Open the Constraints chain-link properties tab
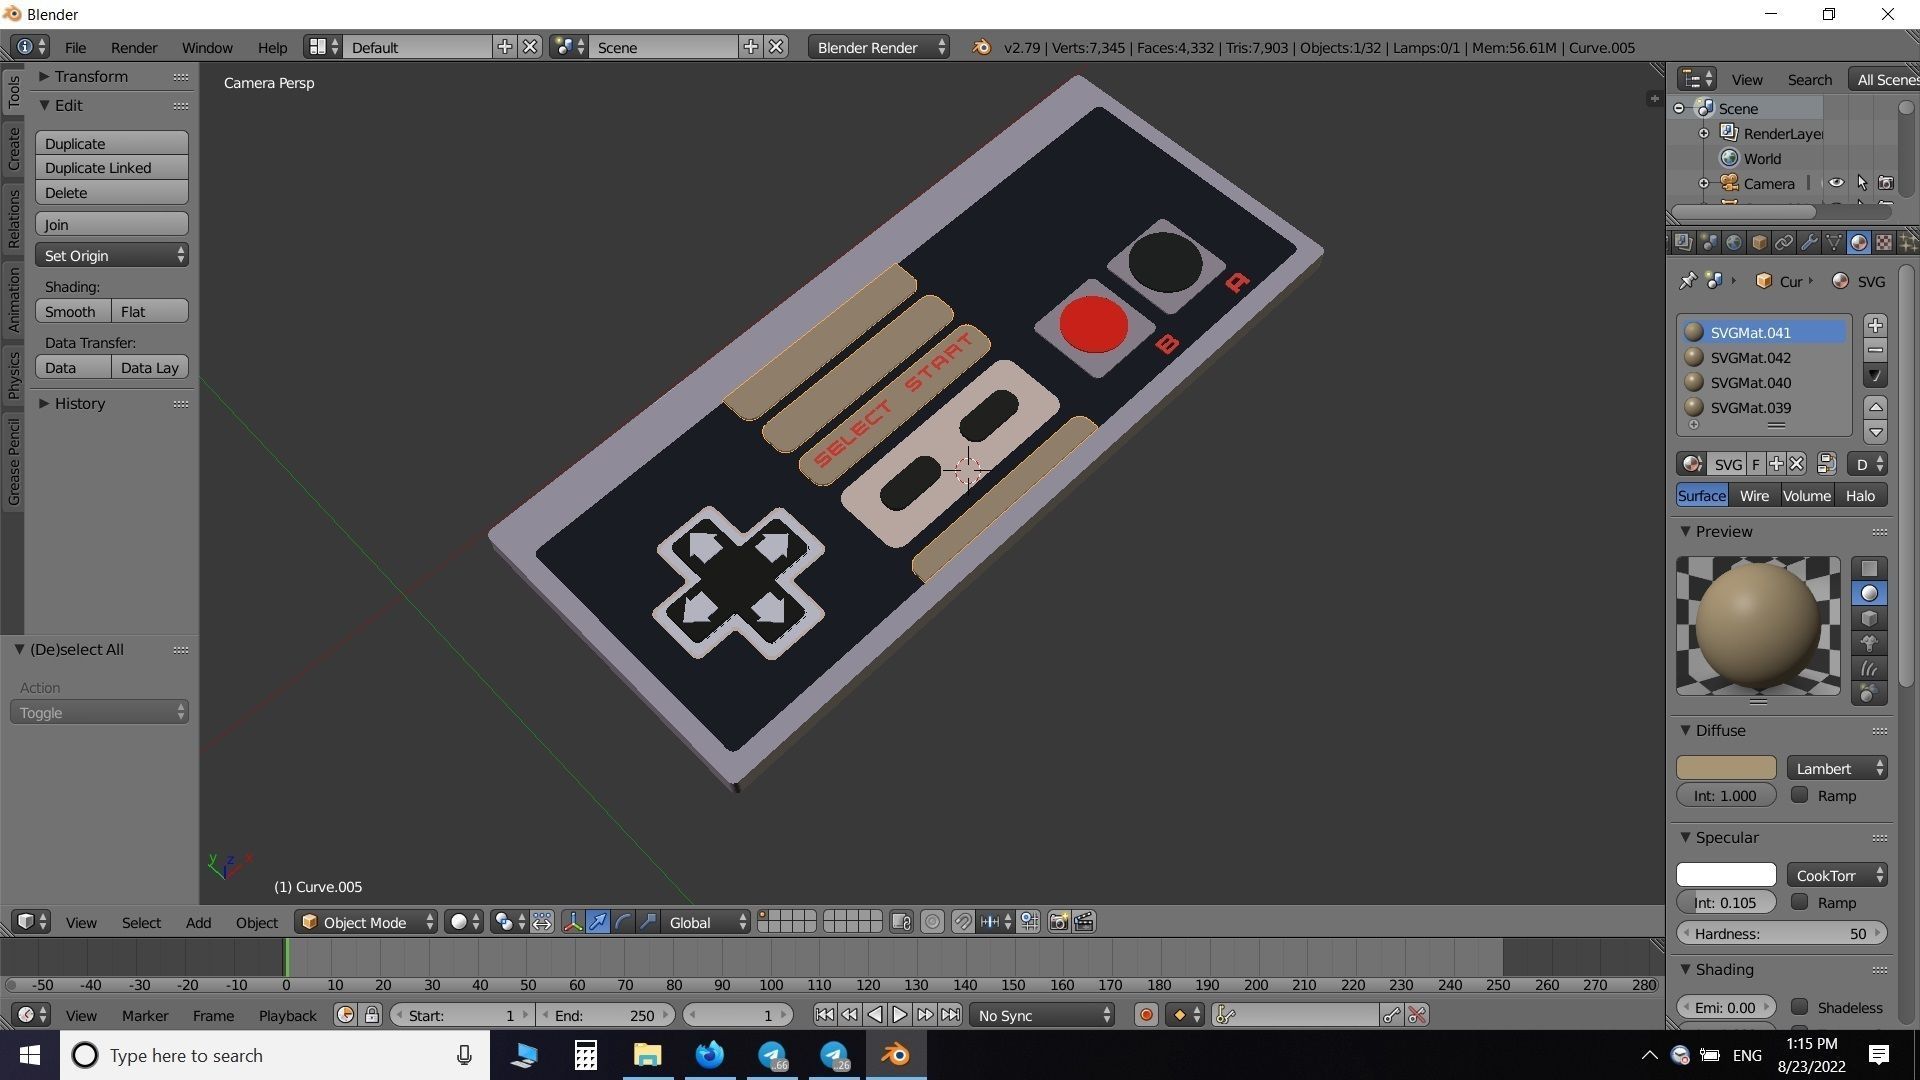The width and height of the screenshot is (1920, 1080). pyautogui.click(x=1784, y=242)
